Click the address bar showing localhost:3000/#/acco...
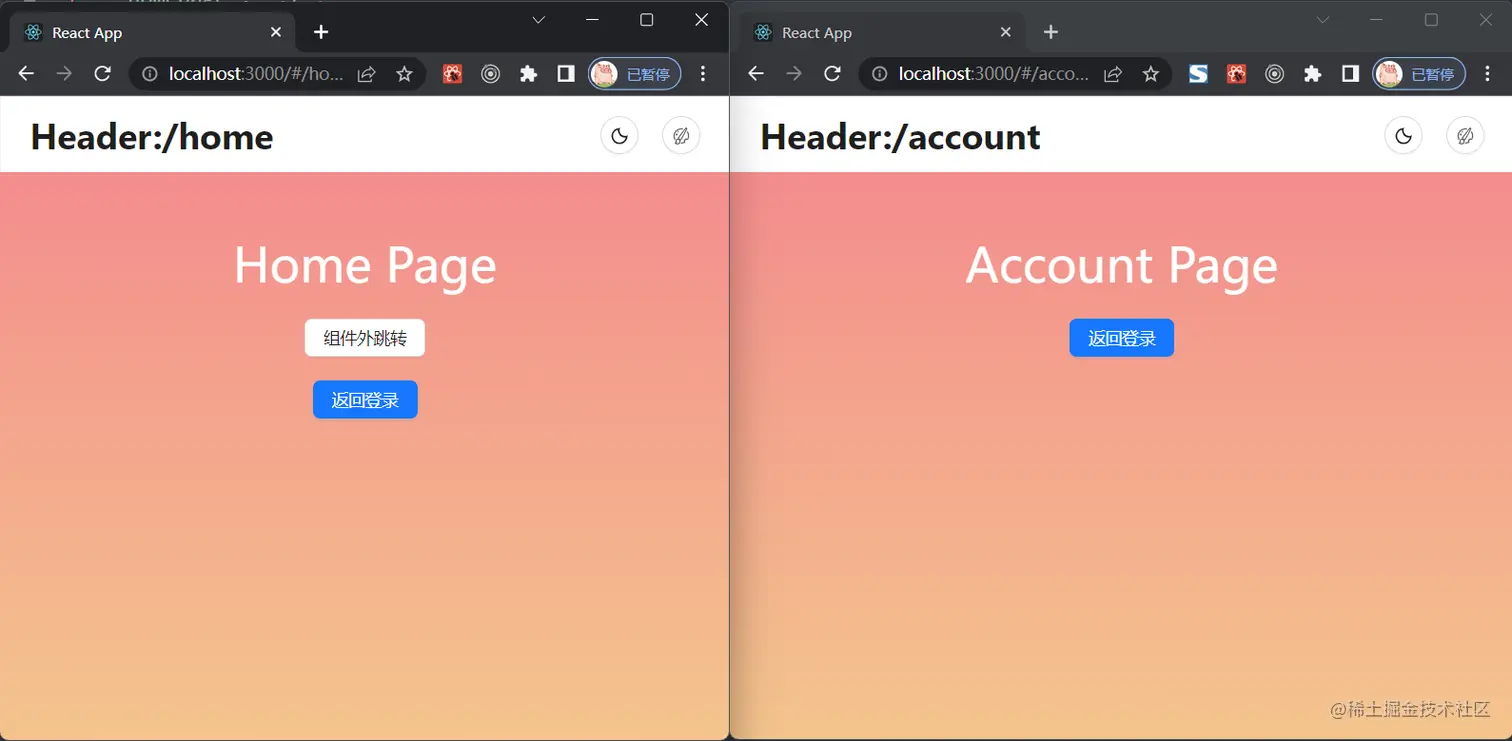The image size is (1512, 741). point(1015,74)
